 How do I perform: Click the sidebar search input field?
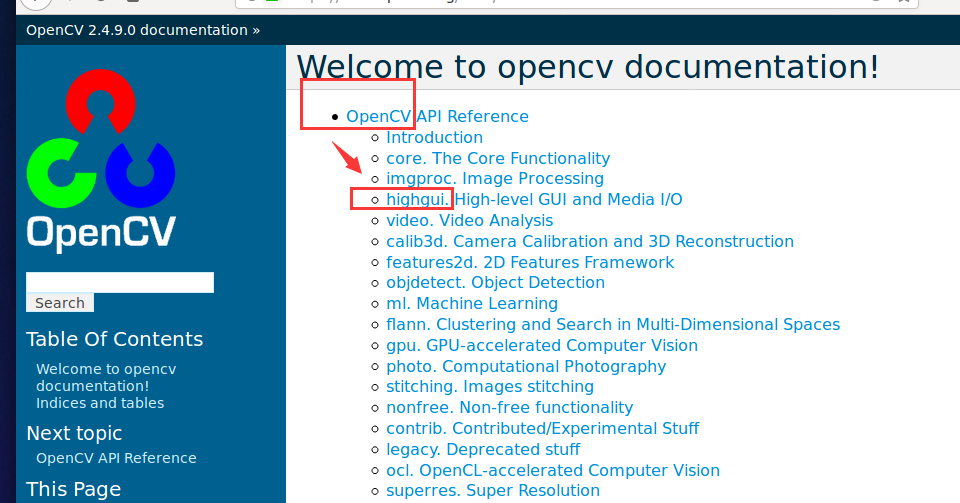tap(120, 283)
